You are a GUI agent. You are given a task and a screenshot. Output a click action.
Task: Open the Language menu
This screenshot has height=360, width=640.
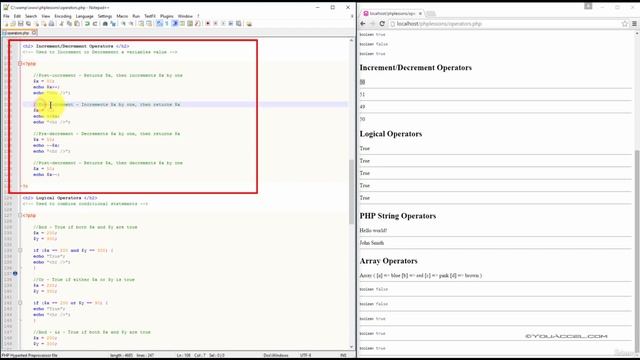[84, 16]
